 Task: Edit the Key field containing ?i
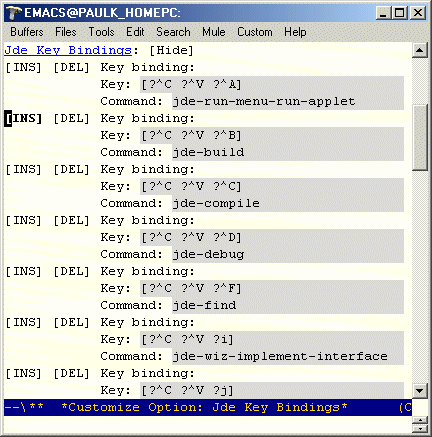(272, 340)
